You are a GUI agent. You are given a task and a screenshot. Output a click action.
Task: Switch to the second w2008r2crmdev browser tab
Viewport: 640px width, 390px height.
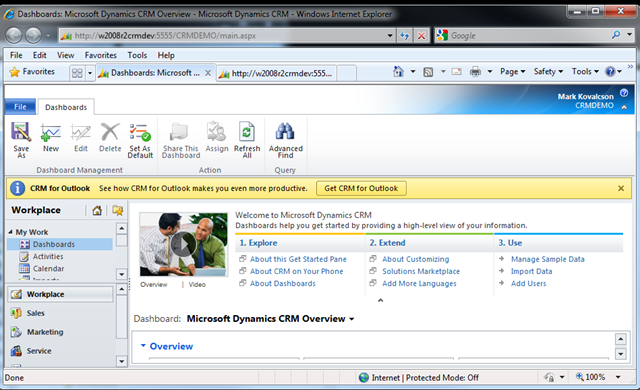click(276, 73)
